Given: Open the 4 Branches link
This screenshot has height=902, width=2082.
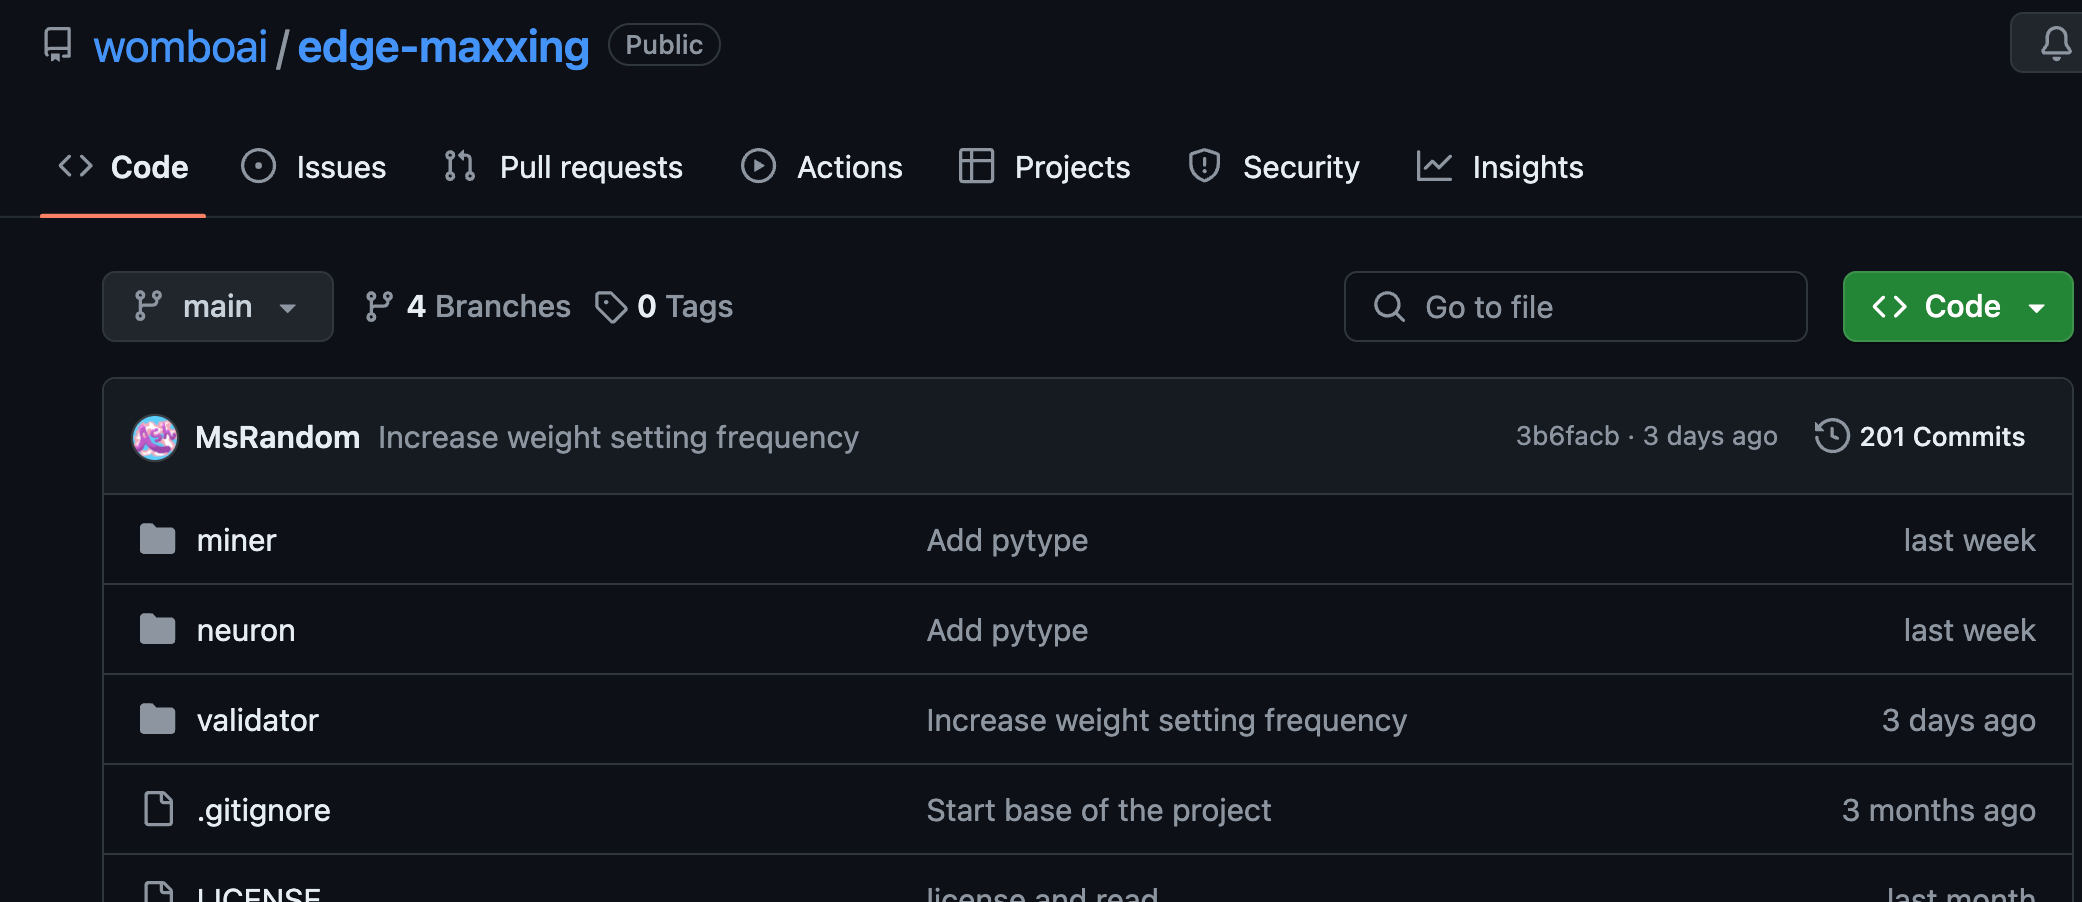Looking at the screenshot, I should tap(468, 307).
